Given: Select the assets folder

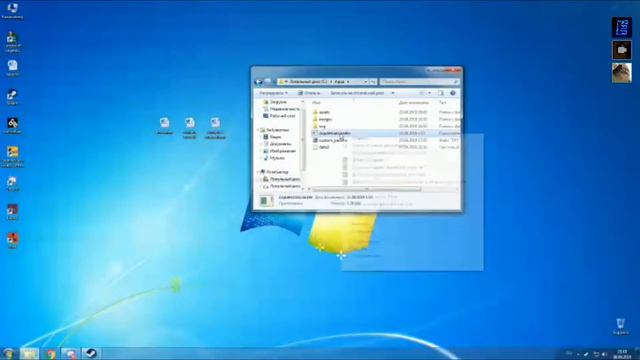Looking at the screenshot, I should [x=321, y=112].
